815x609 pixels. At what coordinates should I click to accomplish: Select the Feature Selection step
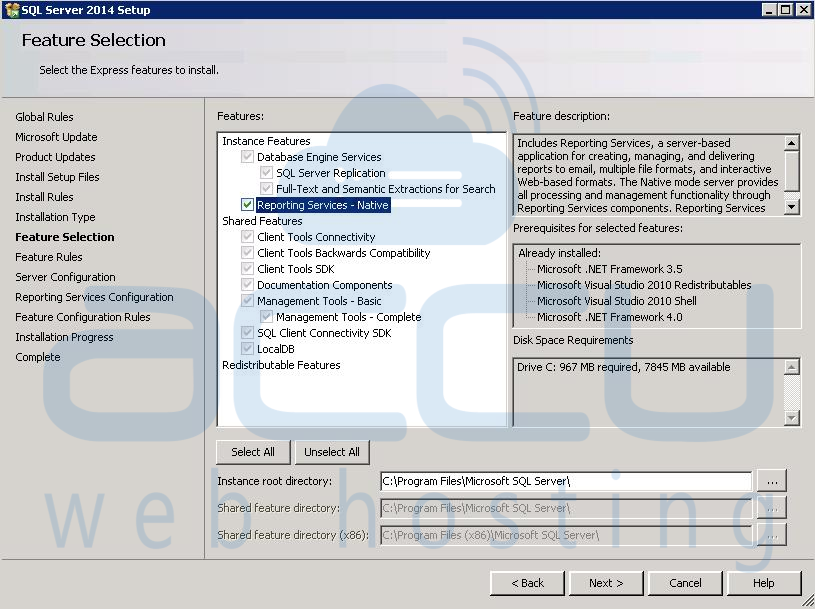(x=64, y=237)
